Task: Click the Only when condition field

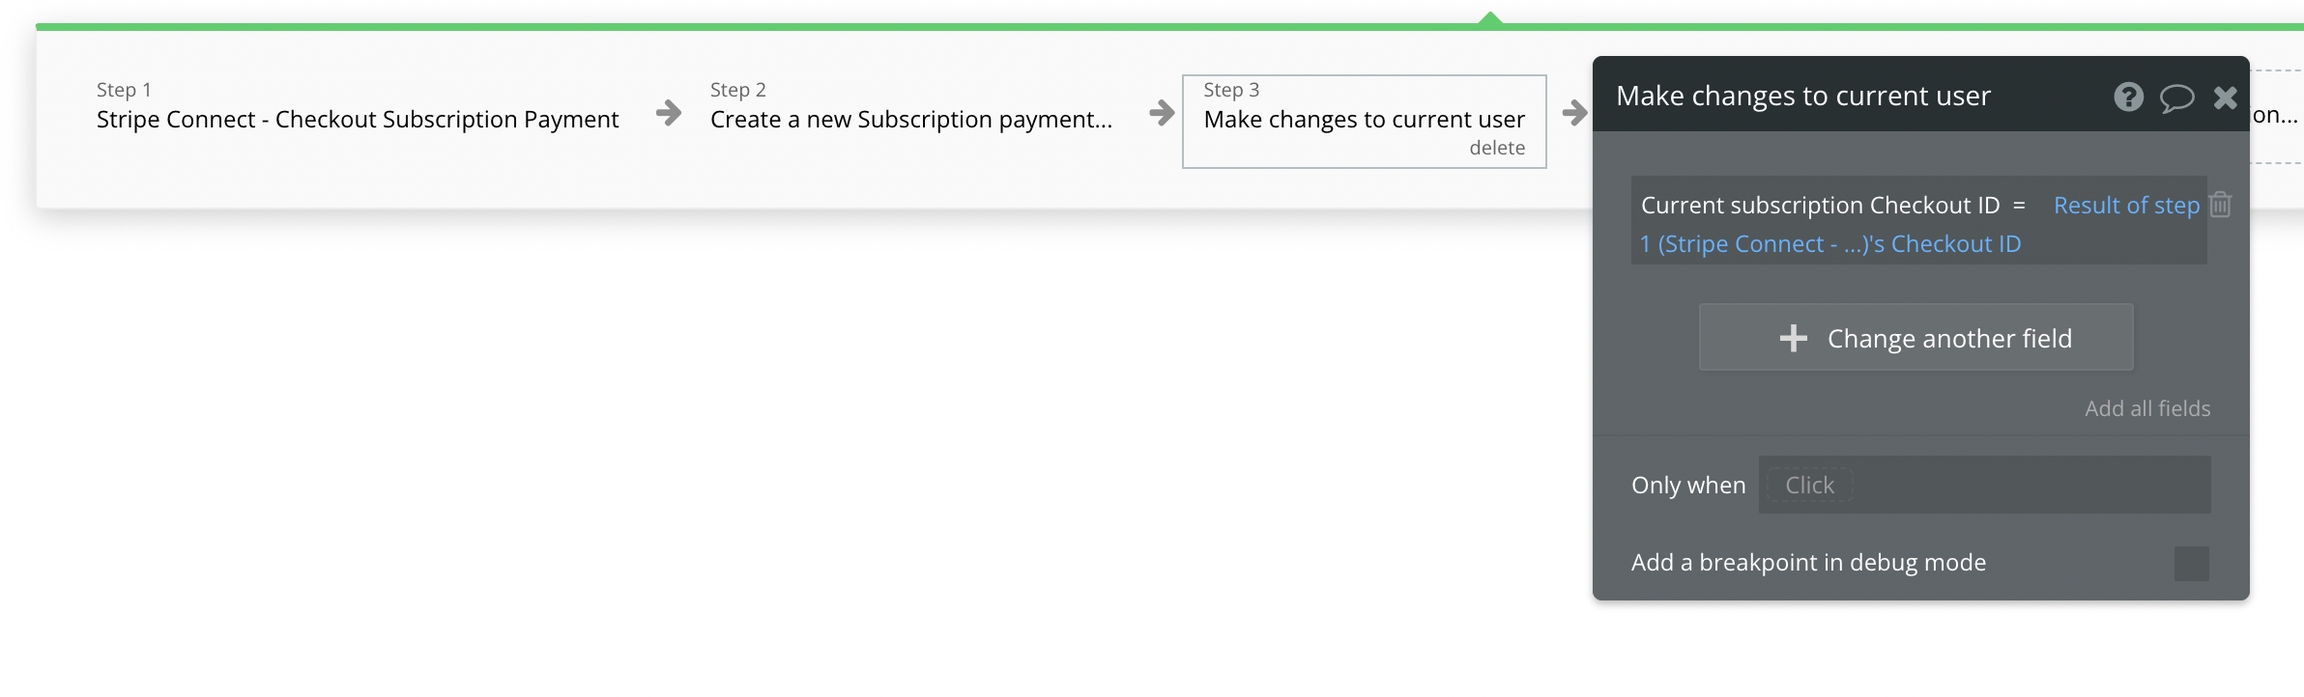Action: (x=1984, y=485)
